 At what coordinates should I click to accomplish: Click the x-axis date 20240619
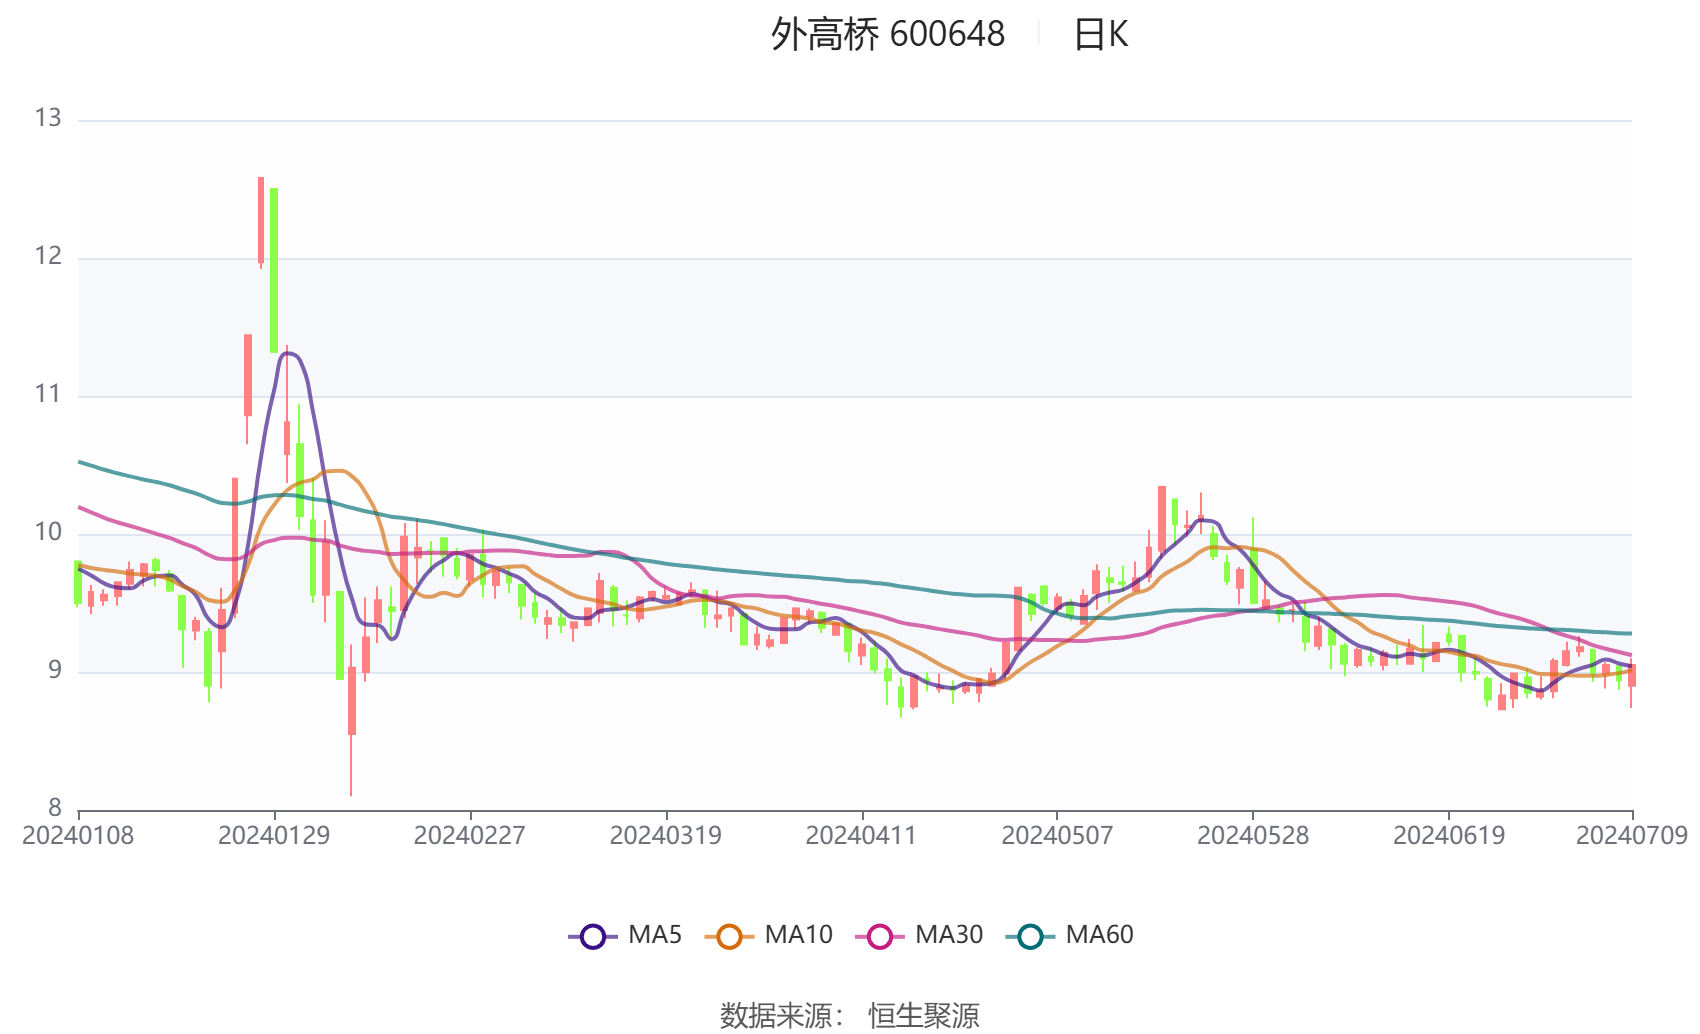[x=1449, y=836]
